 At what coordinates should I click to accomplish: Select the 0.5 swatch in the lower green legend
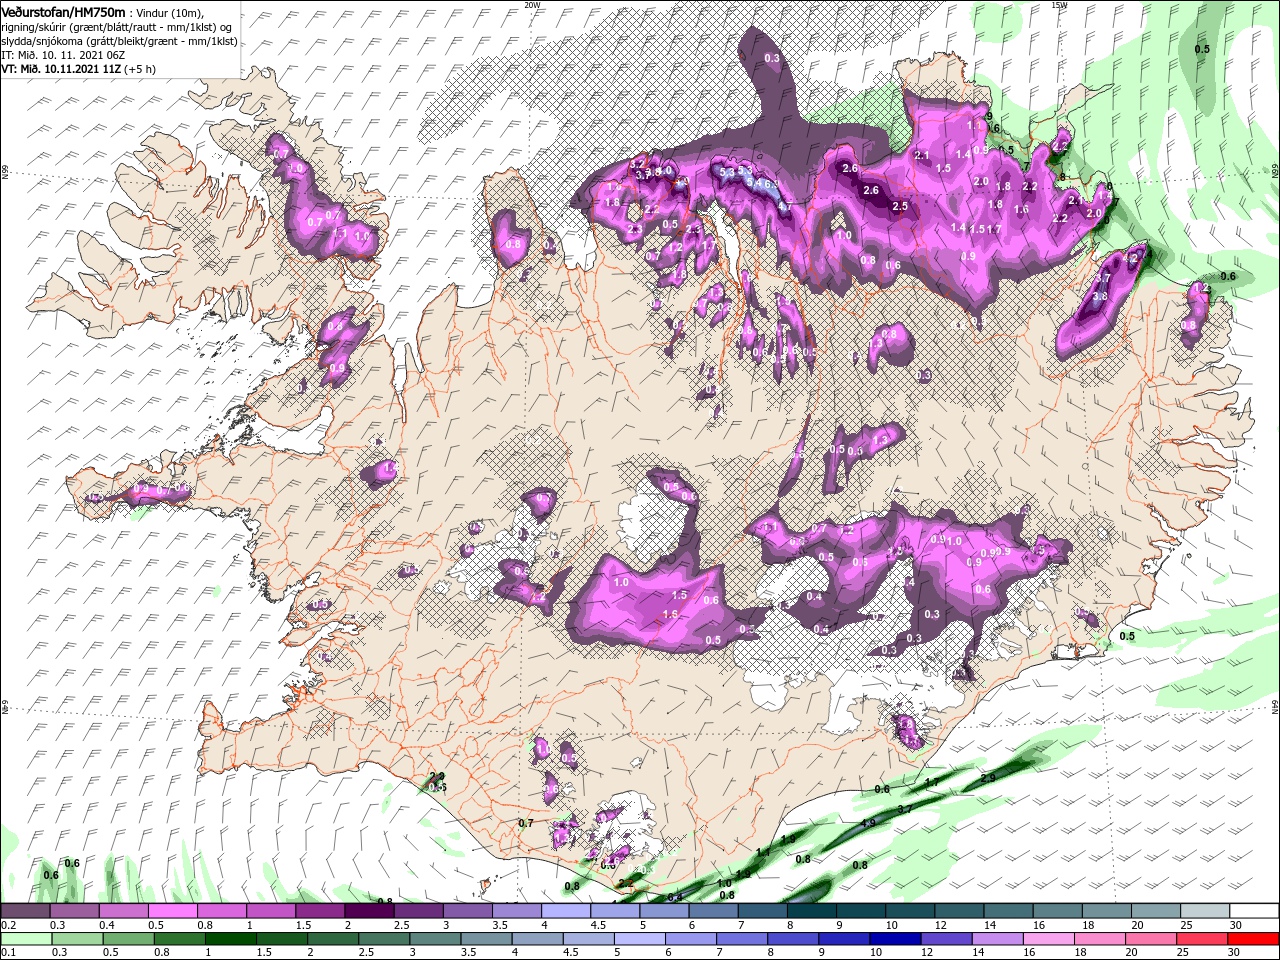coord(128,939)
